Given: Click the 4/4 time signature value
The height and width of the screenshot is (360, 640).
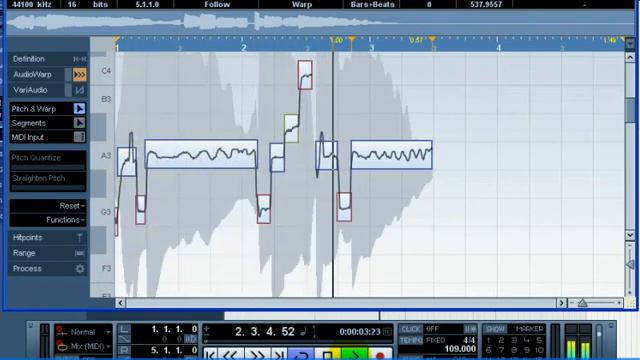Looking at the screenshot, I should (469, 340).
